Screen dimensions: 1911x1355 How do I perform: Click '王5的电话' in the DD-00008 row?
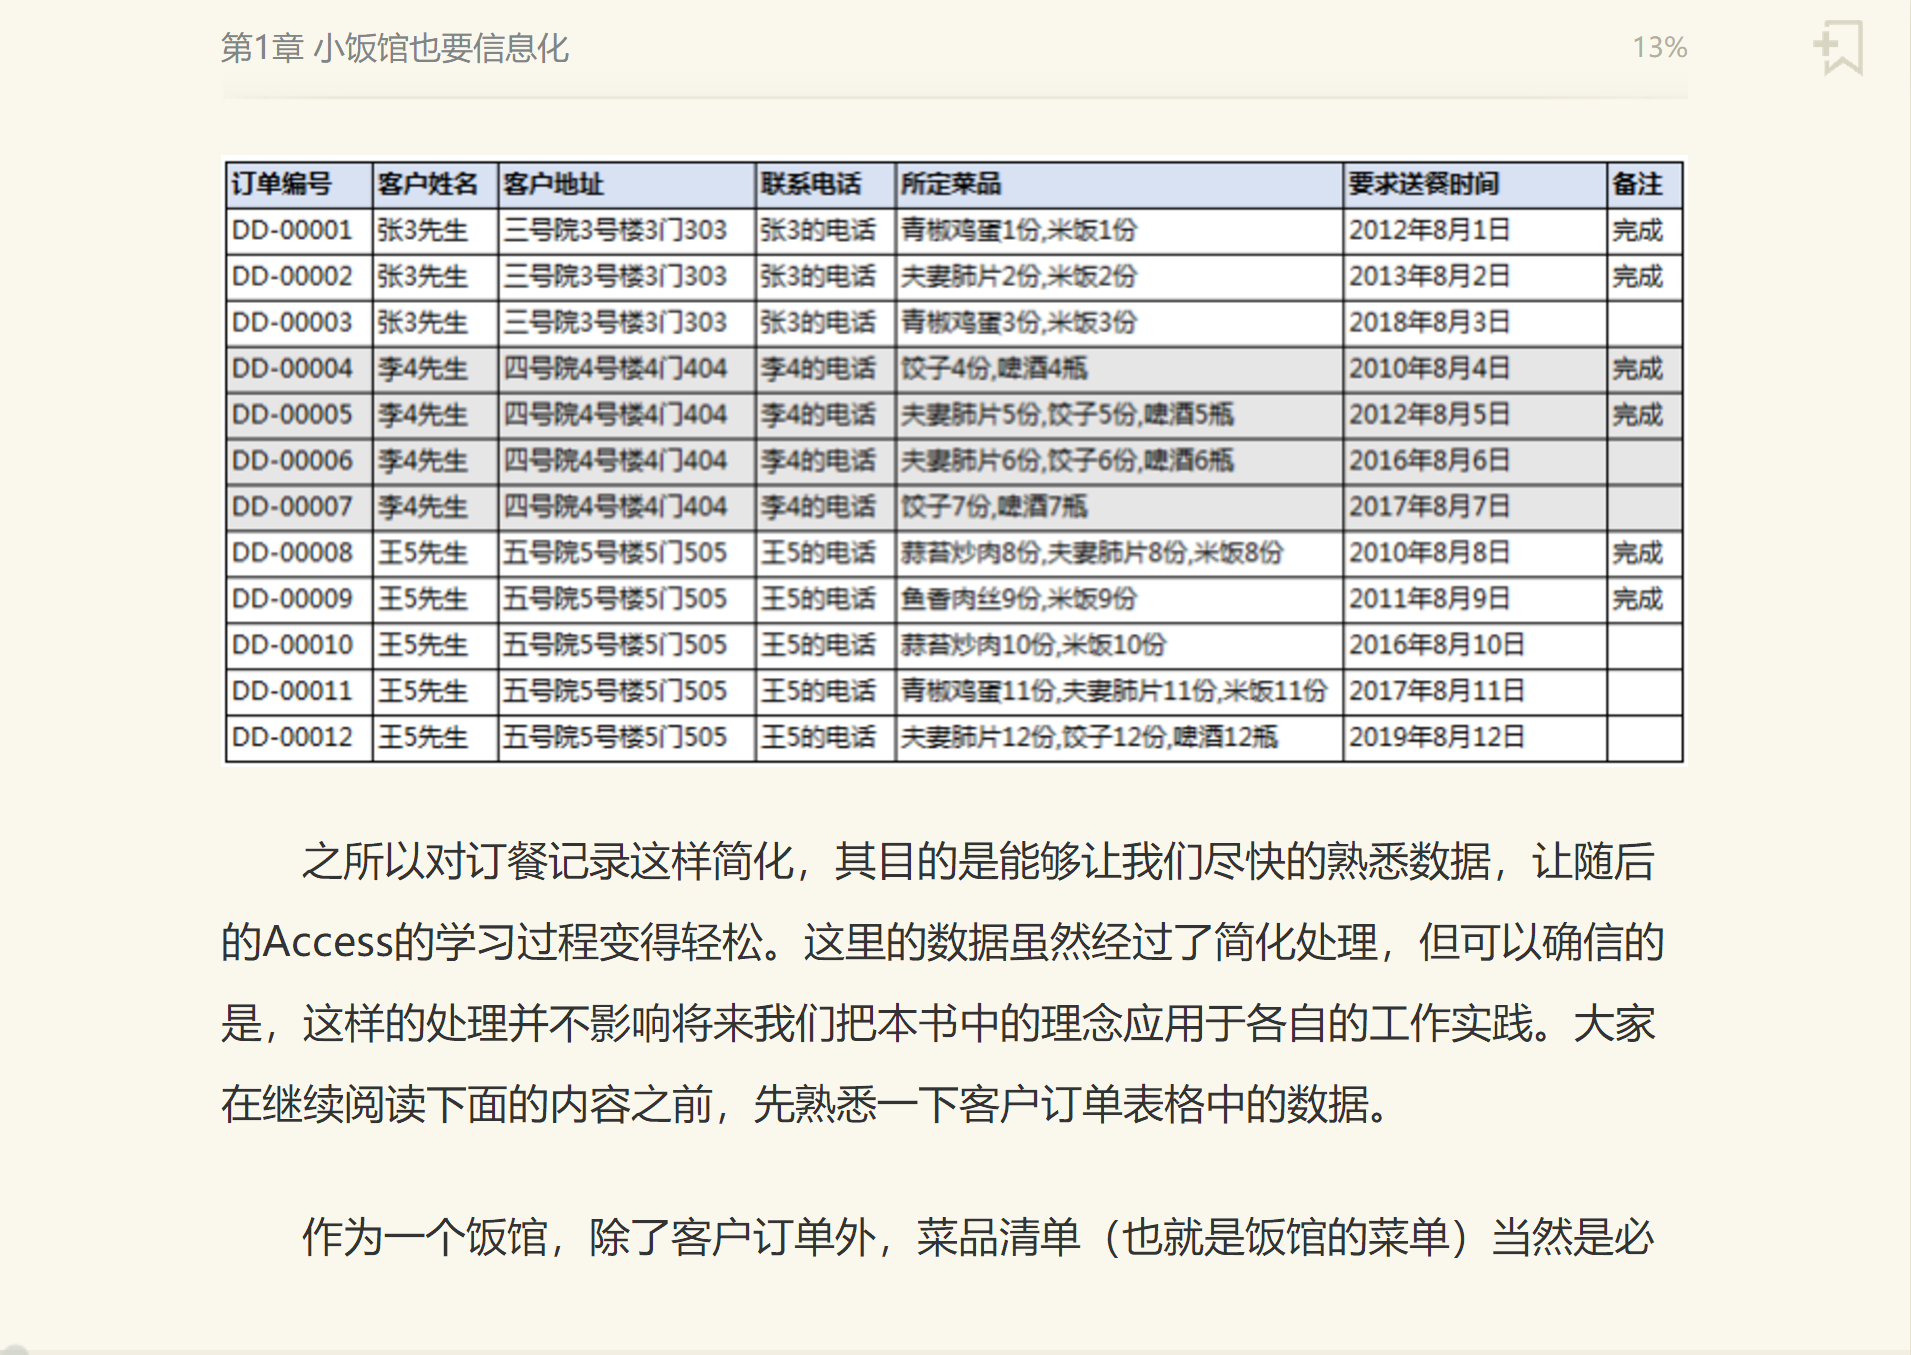[x=817, y=552]
